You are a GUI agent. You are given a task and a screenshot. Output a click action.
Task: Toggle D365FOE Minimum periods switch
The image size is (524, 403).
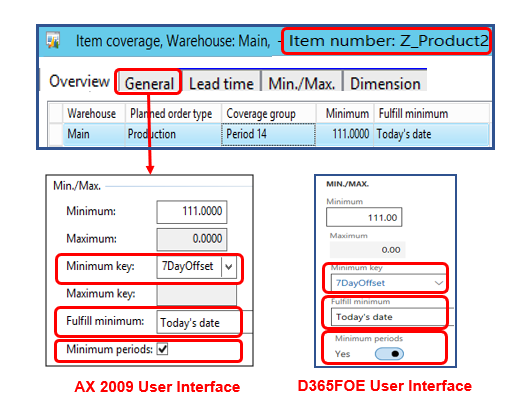coord(389,354)
